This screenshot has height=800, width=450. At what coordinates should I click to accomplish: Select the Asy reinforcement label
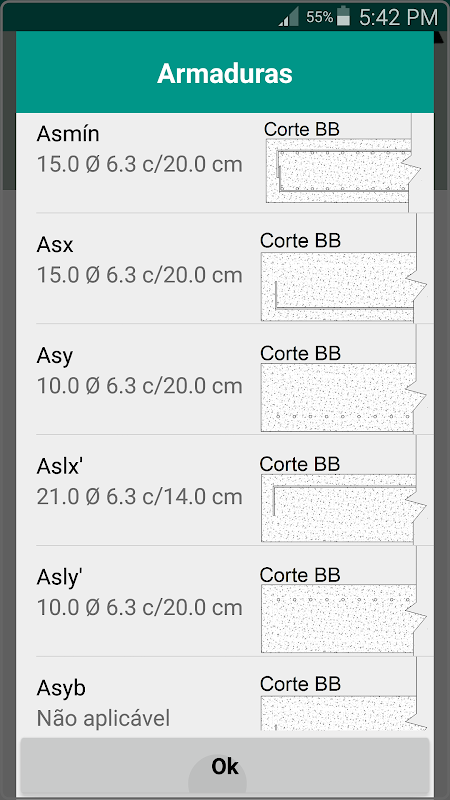55,357
